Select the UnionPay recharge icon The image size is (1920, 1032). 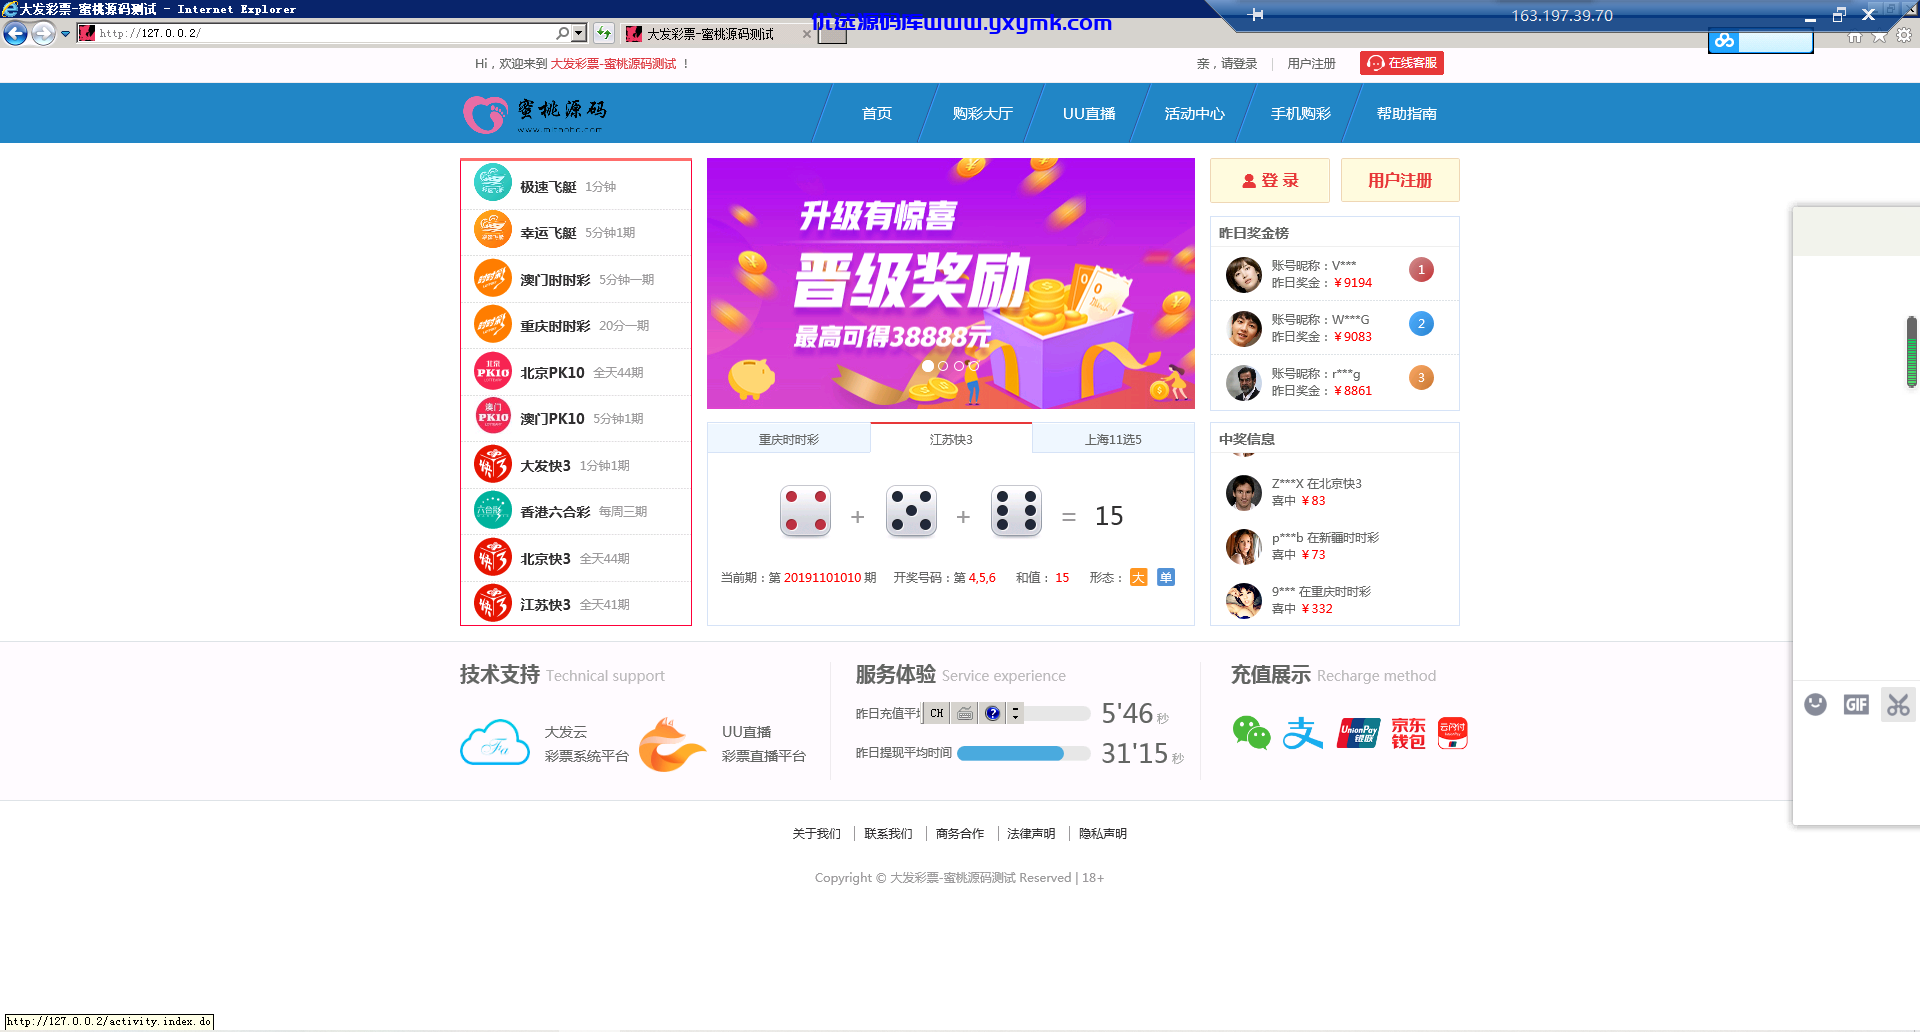pos(1358,733)
